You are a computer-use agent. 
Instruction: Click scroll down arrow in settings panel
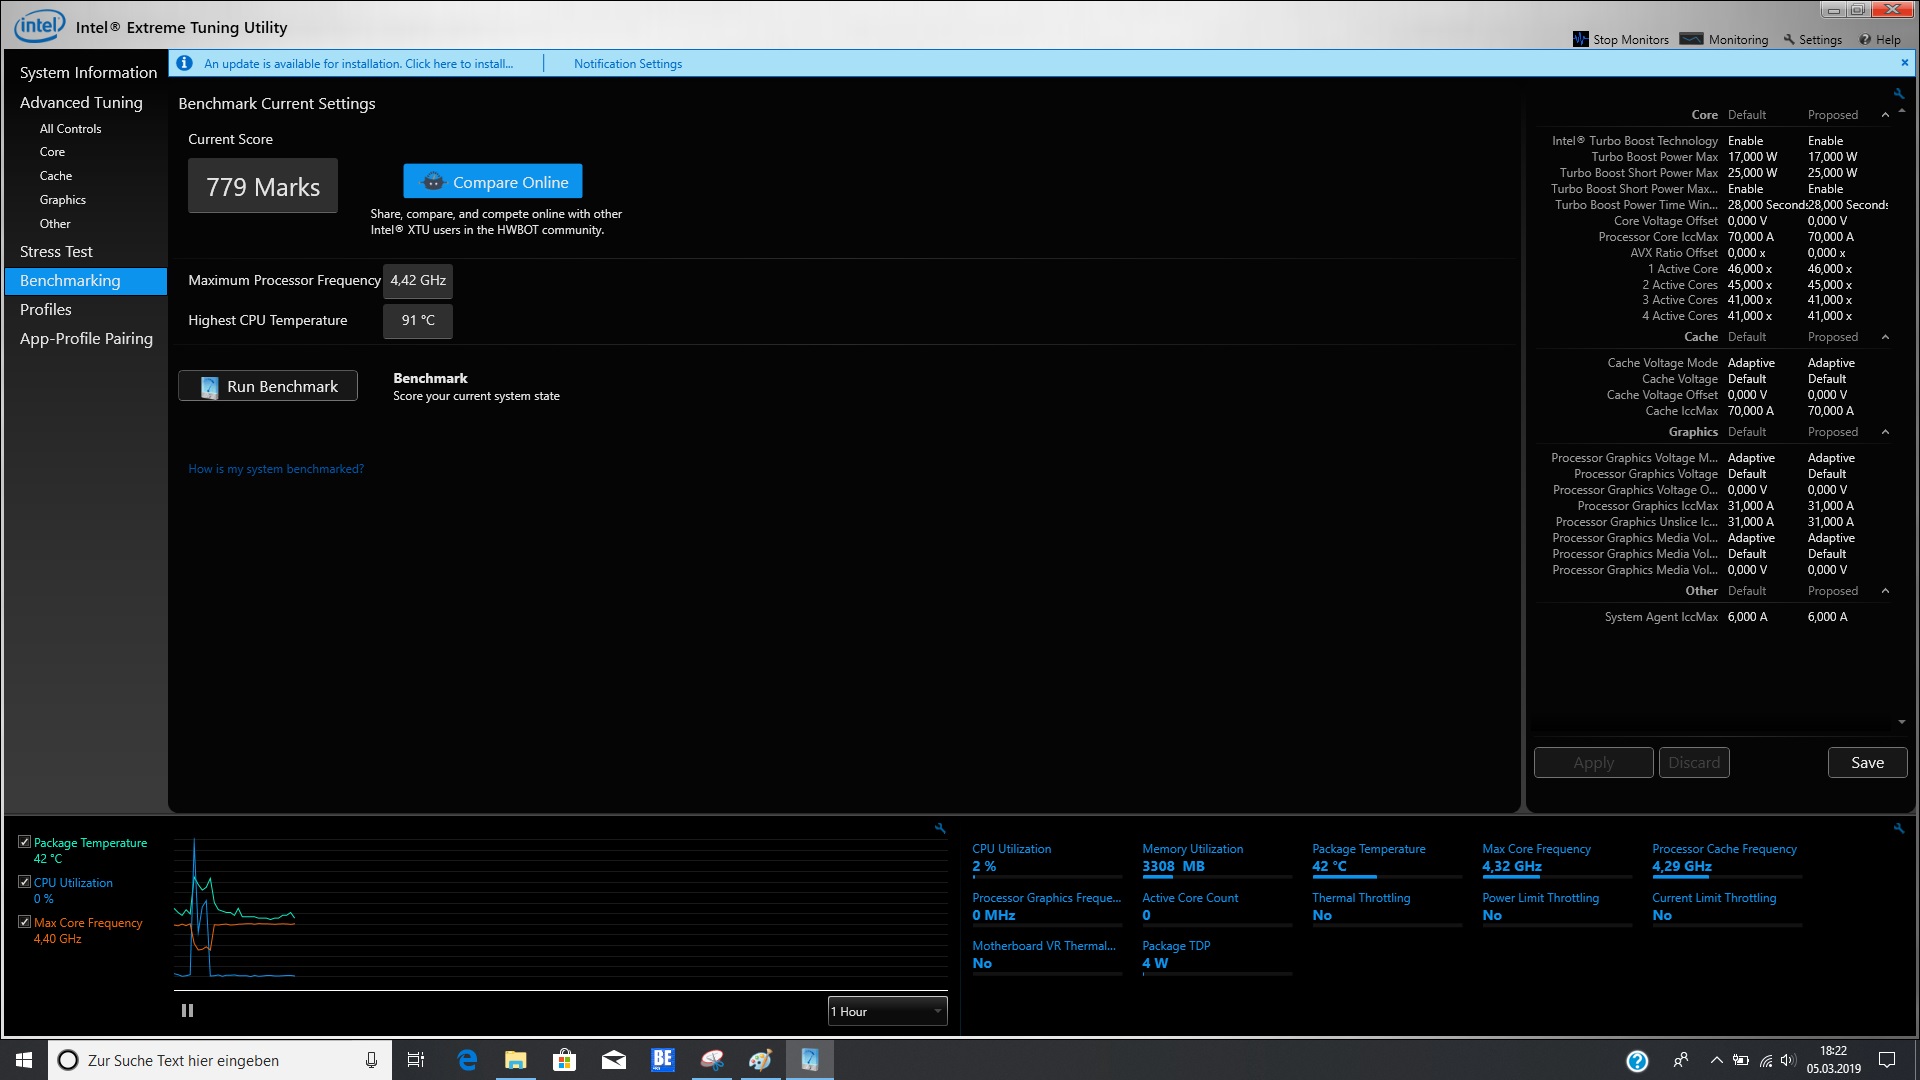coord(1902,722)
